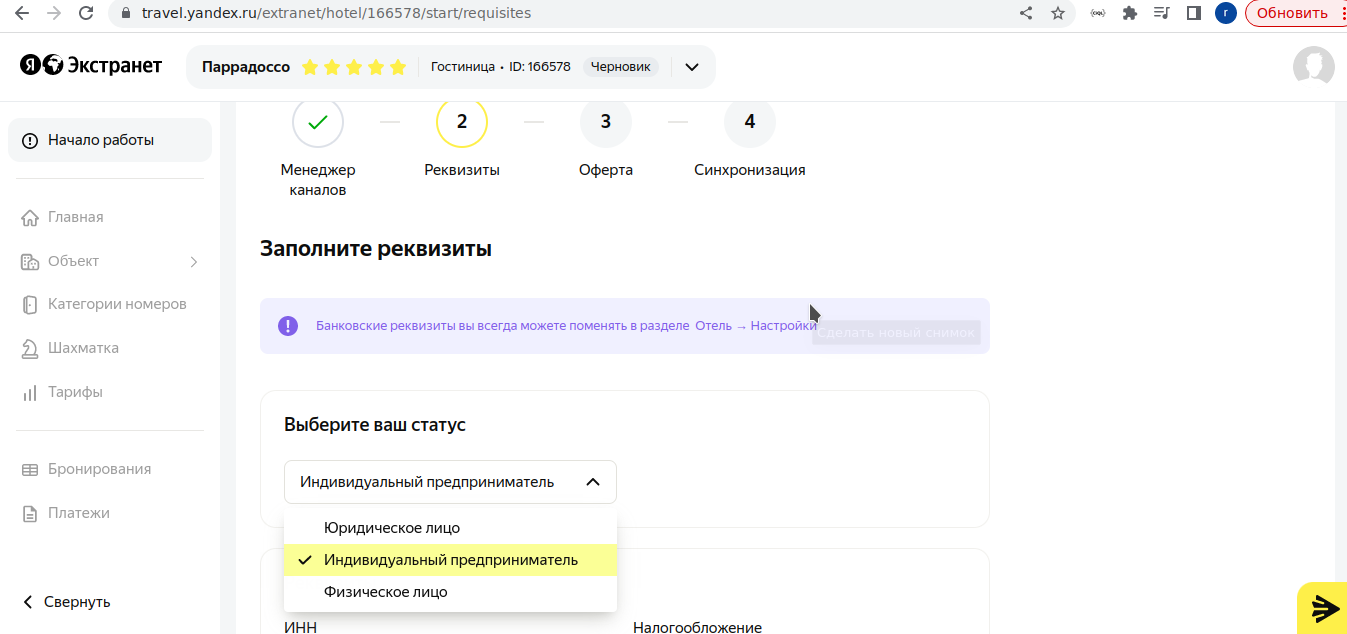This screenshot has height=634, width=1347.
Task: Click the Парадоссо hotel name
Action: tap(246, 67)
